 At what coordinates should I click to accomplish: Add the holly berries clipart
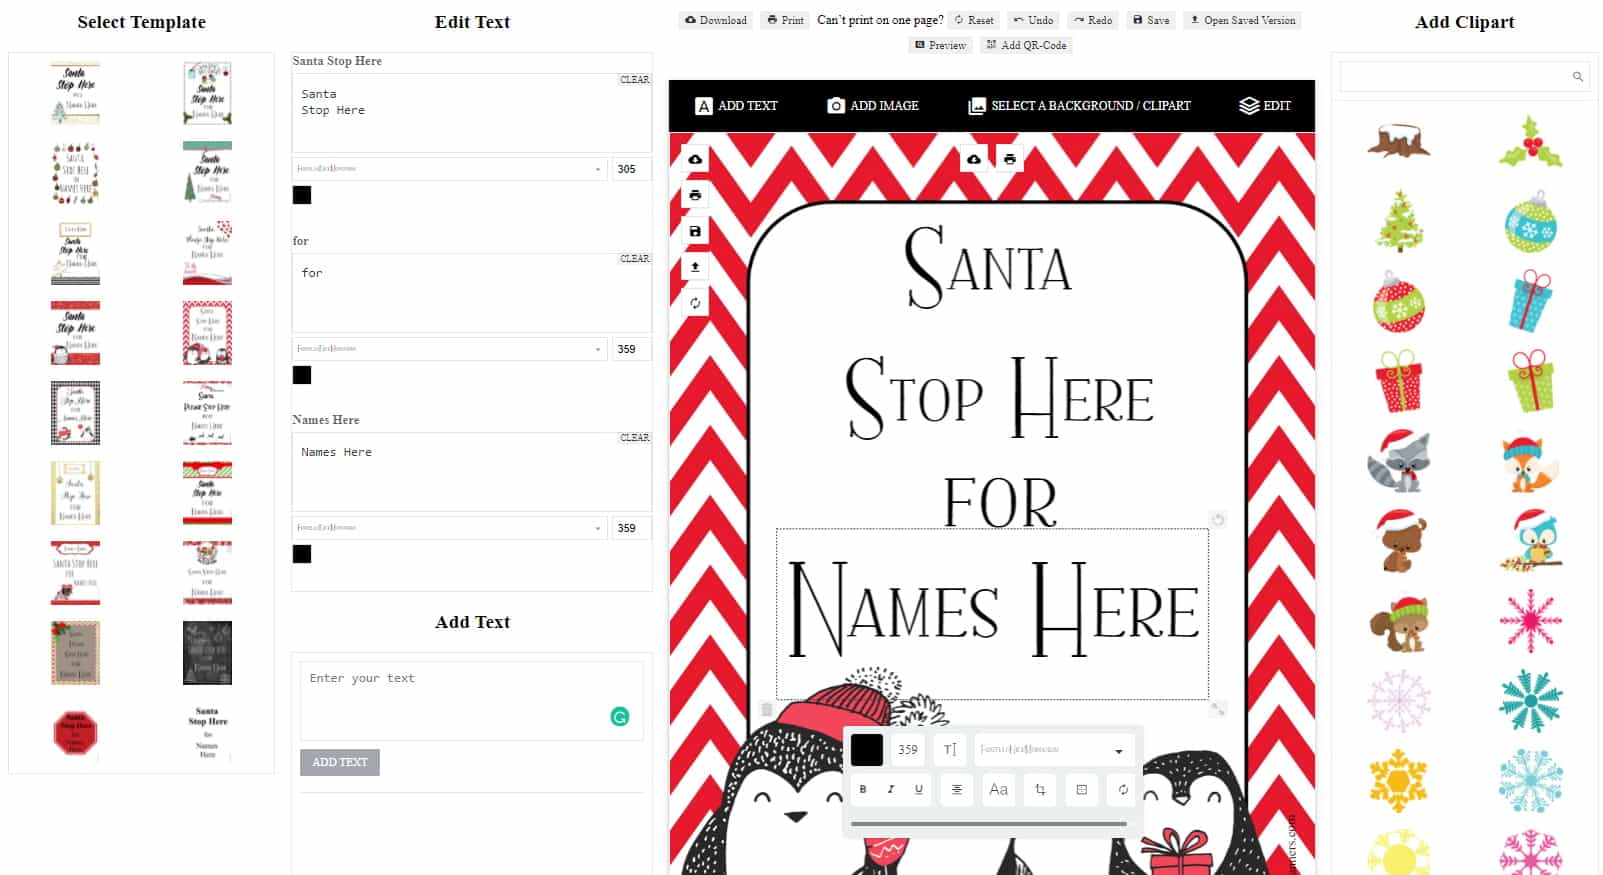[1530, 142]
